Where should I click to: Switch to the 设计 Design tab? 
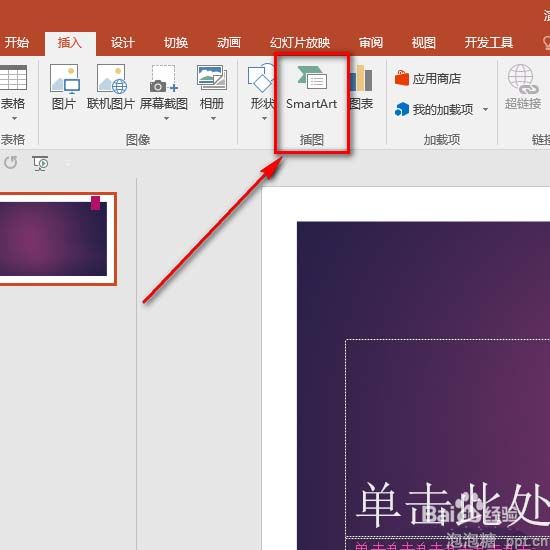tap(123, 43)
